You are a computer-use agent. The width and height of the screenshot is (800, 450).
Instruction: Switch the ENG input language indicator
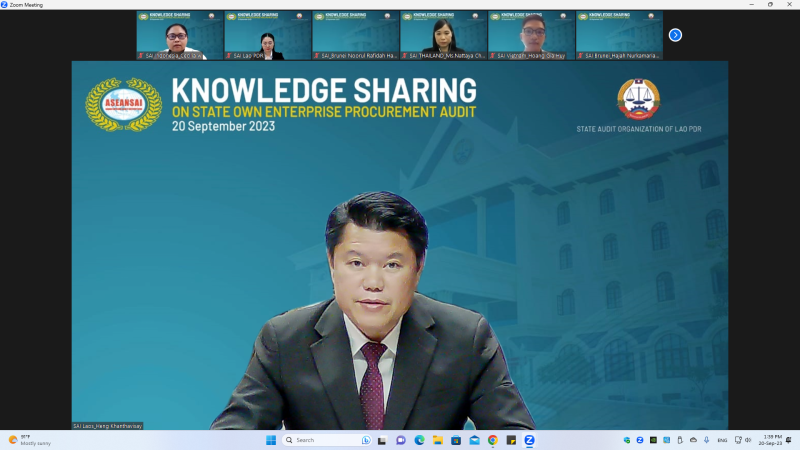tap(722, 440)
